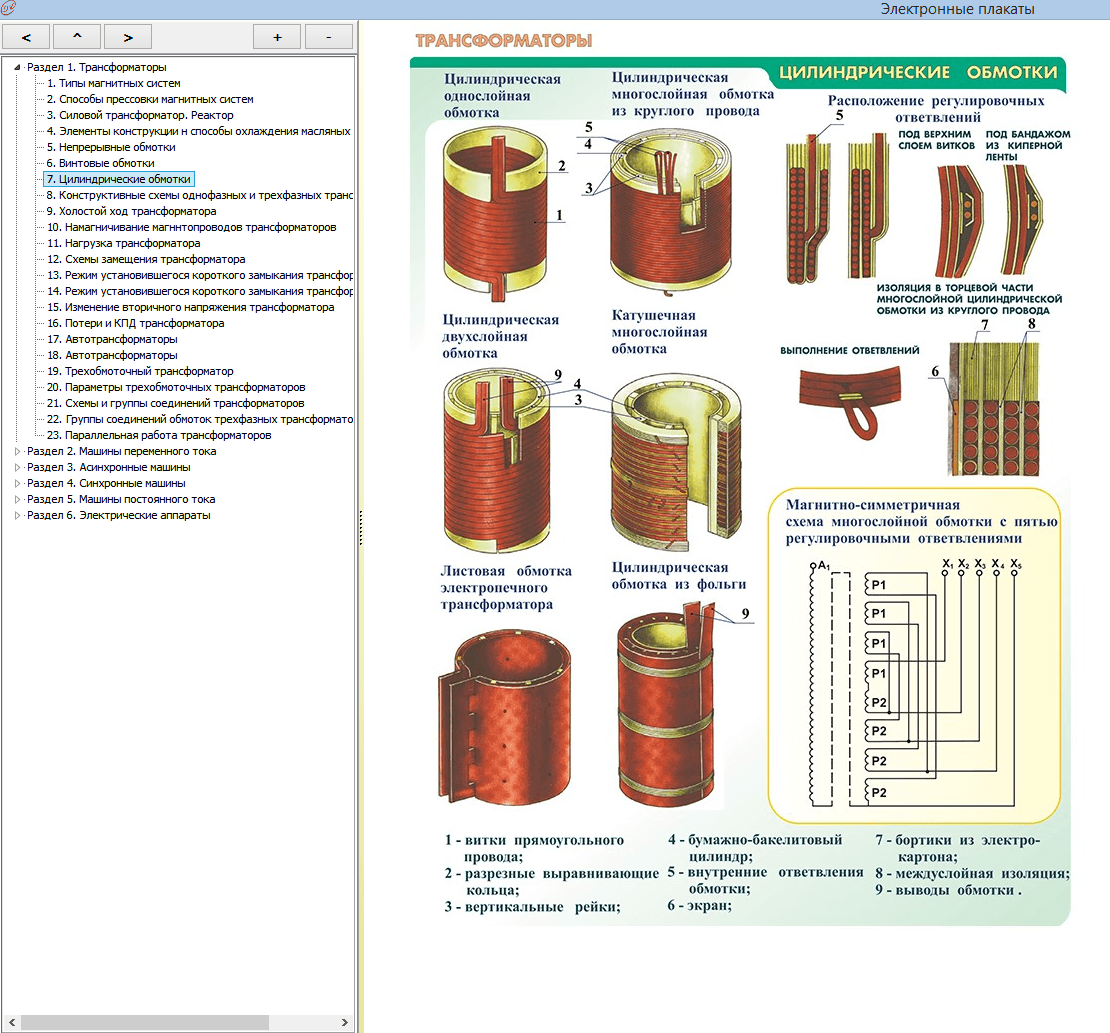
Task: Expand Раздел 2. Машины переменного тока
Action: (17, 451)
